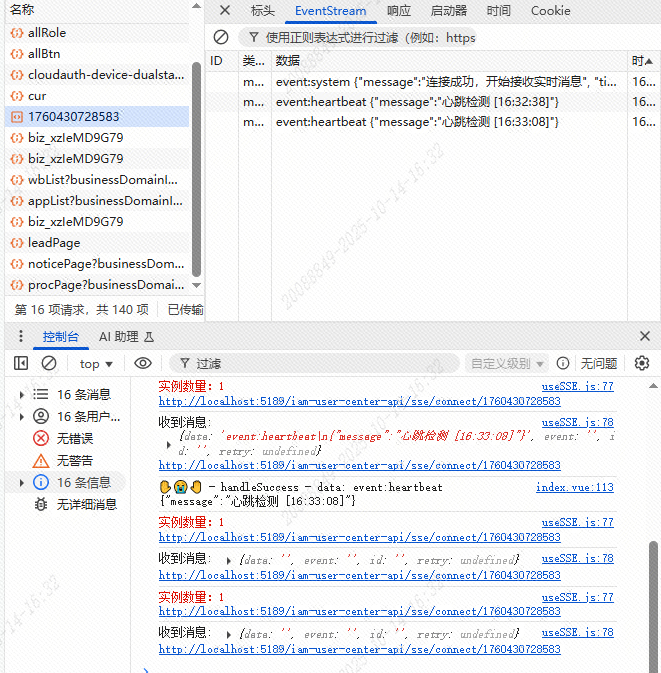
Task: Open the top context dropdown
Action: pyautogui.click(x=96, y=364)
